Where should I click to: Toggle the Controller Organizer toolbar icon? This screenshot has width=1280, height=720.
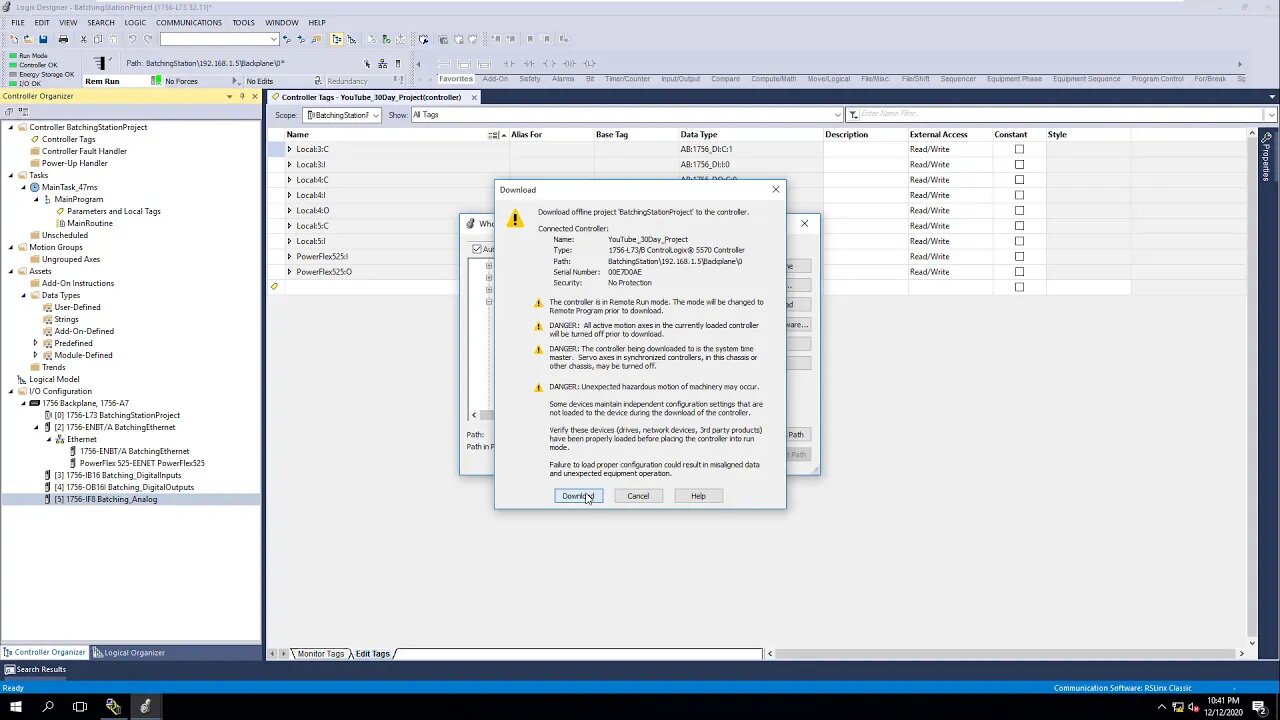click(337, 39)
